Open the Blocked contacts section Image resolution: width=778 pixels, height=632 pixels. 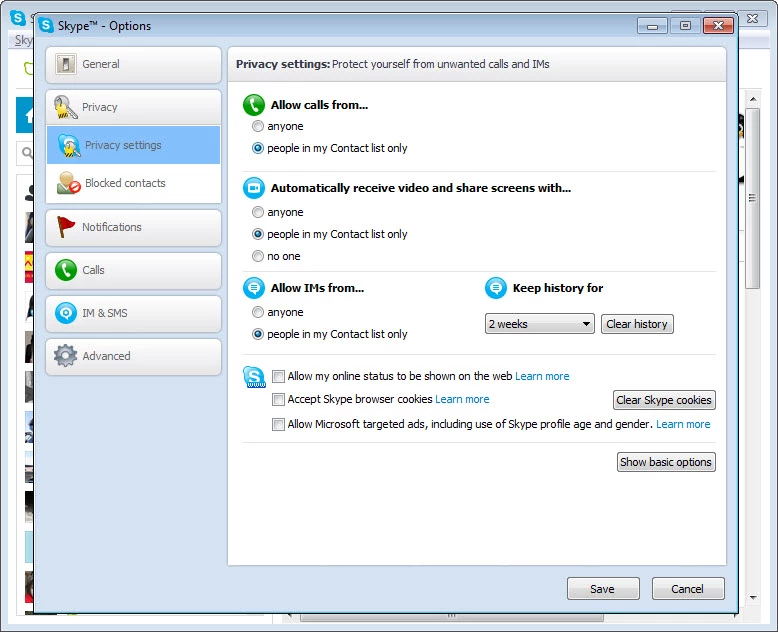pos(125,184)
